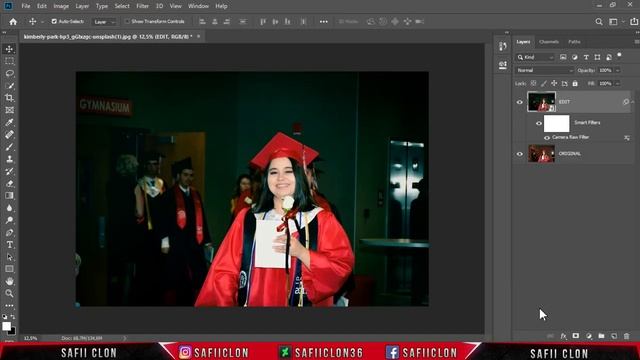This screenshot has height=360, width=640.
Task: Create a new layer
Action: [x=614, y=336]
